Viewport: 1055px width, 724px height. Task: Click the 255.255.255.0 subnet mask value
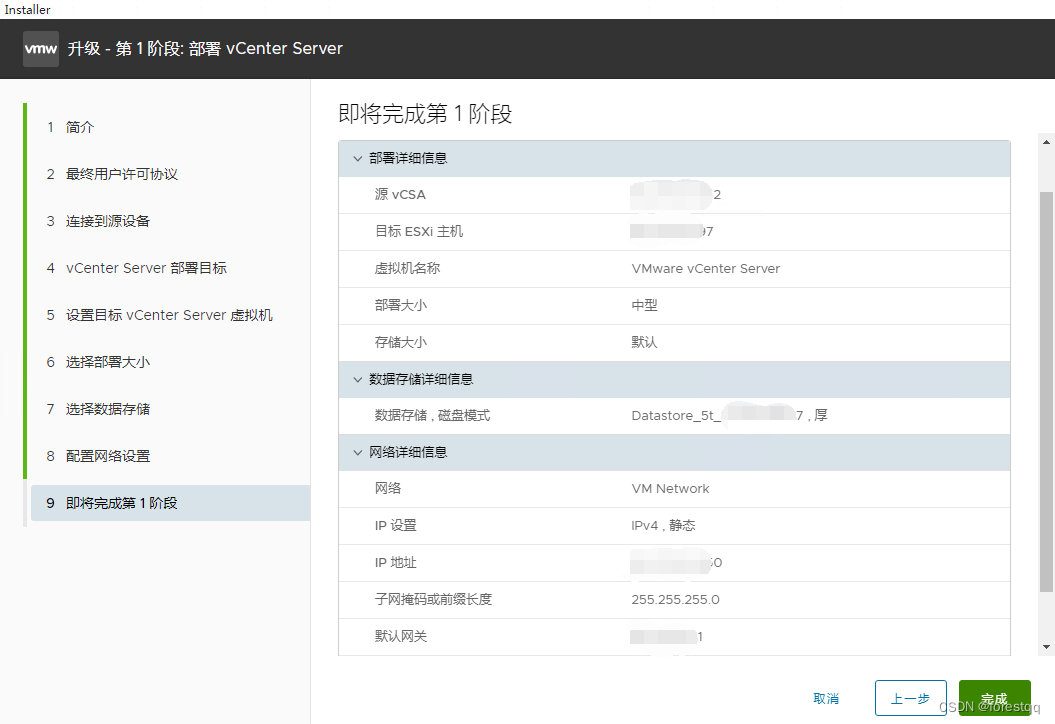[676, 600]
